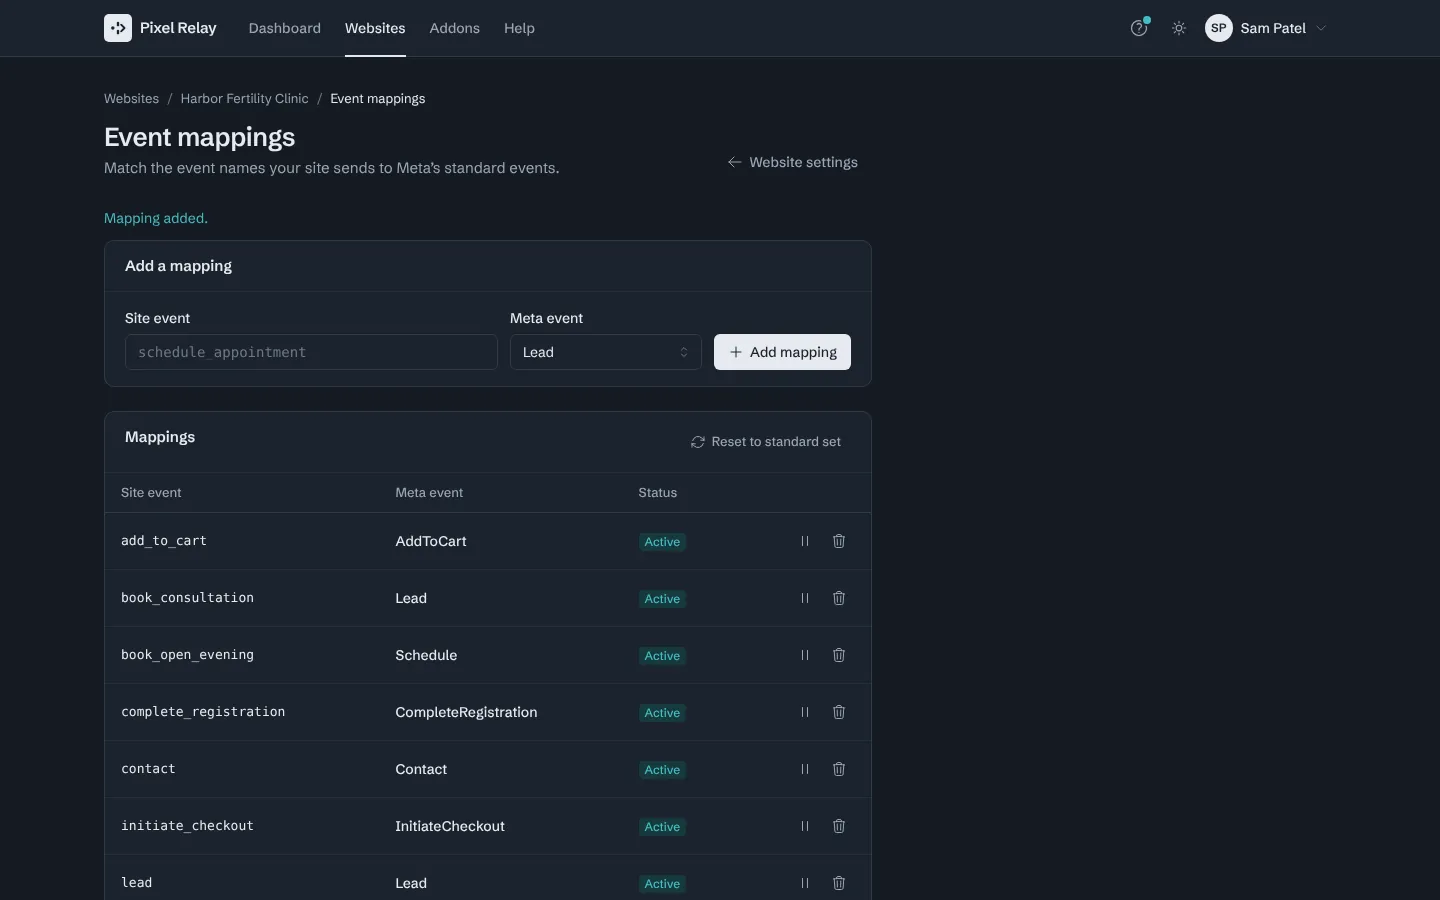Pause the initiate_checkout mapping

point(805,826)
